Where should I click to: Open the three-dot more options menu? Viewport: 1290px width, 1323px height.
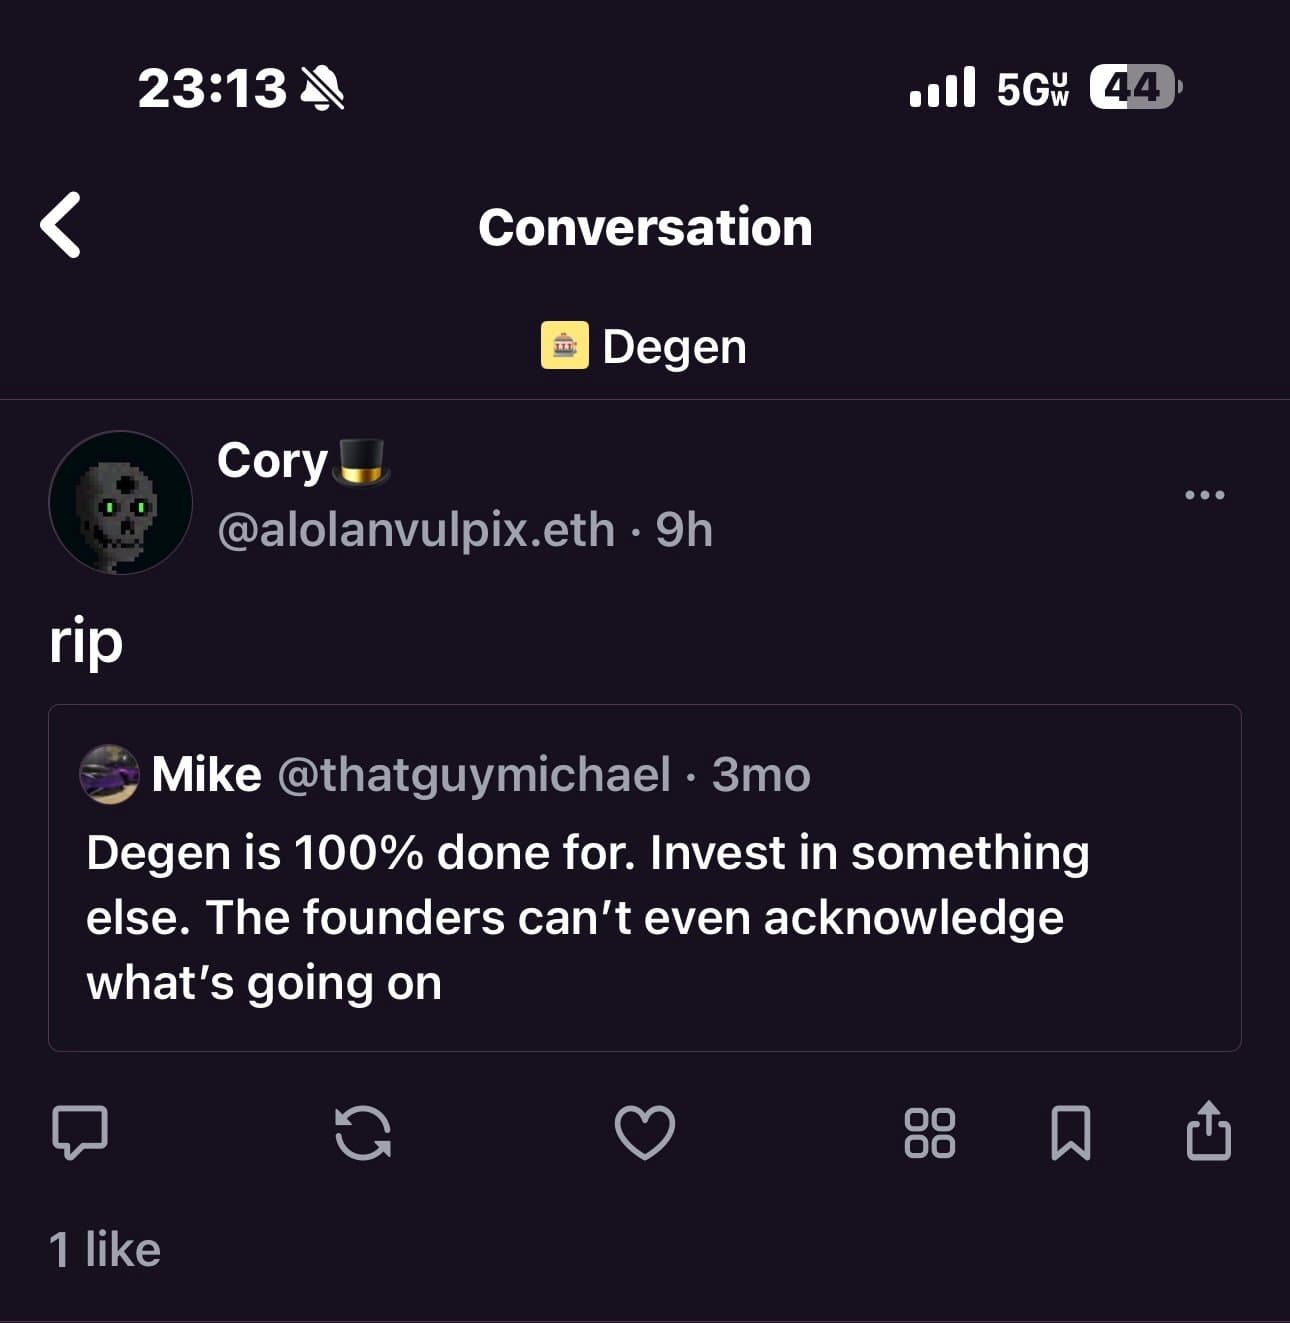coord(1204,494)
